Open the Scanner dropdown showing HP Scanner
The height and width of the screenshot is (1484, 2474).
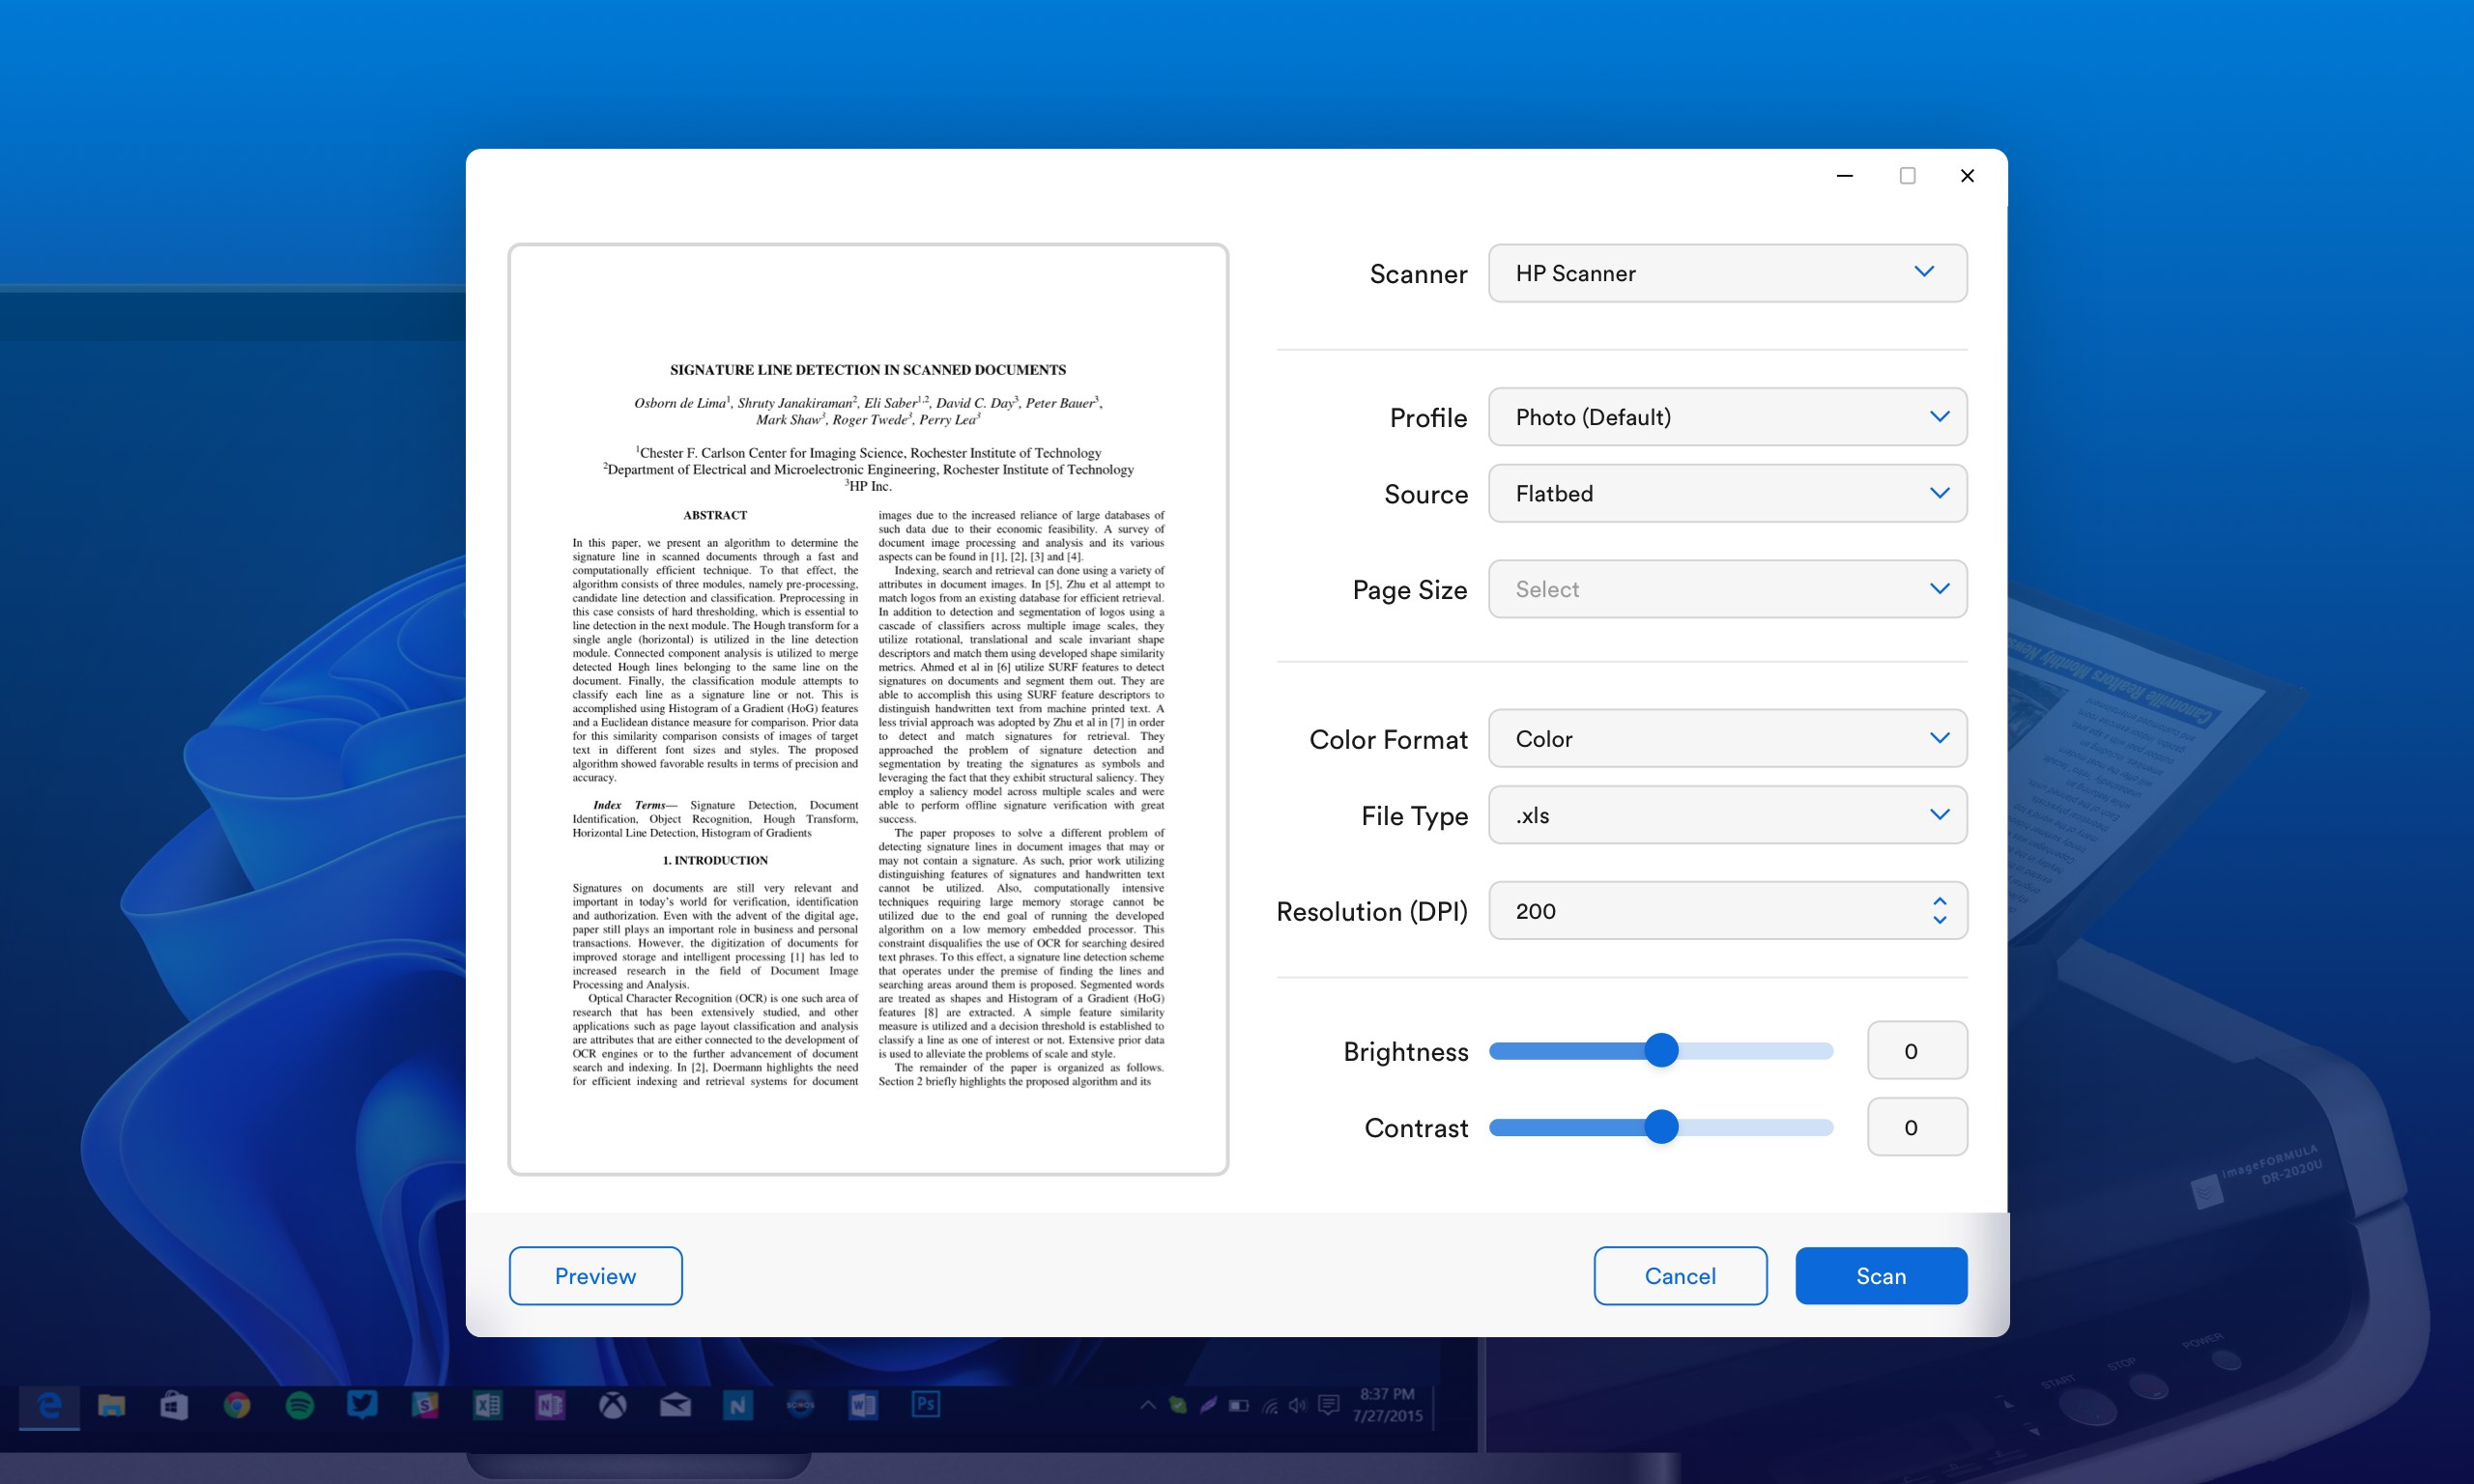click(x=1726, y=273)
